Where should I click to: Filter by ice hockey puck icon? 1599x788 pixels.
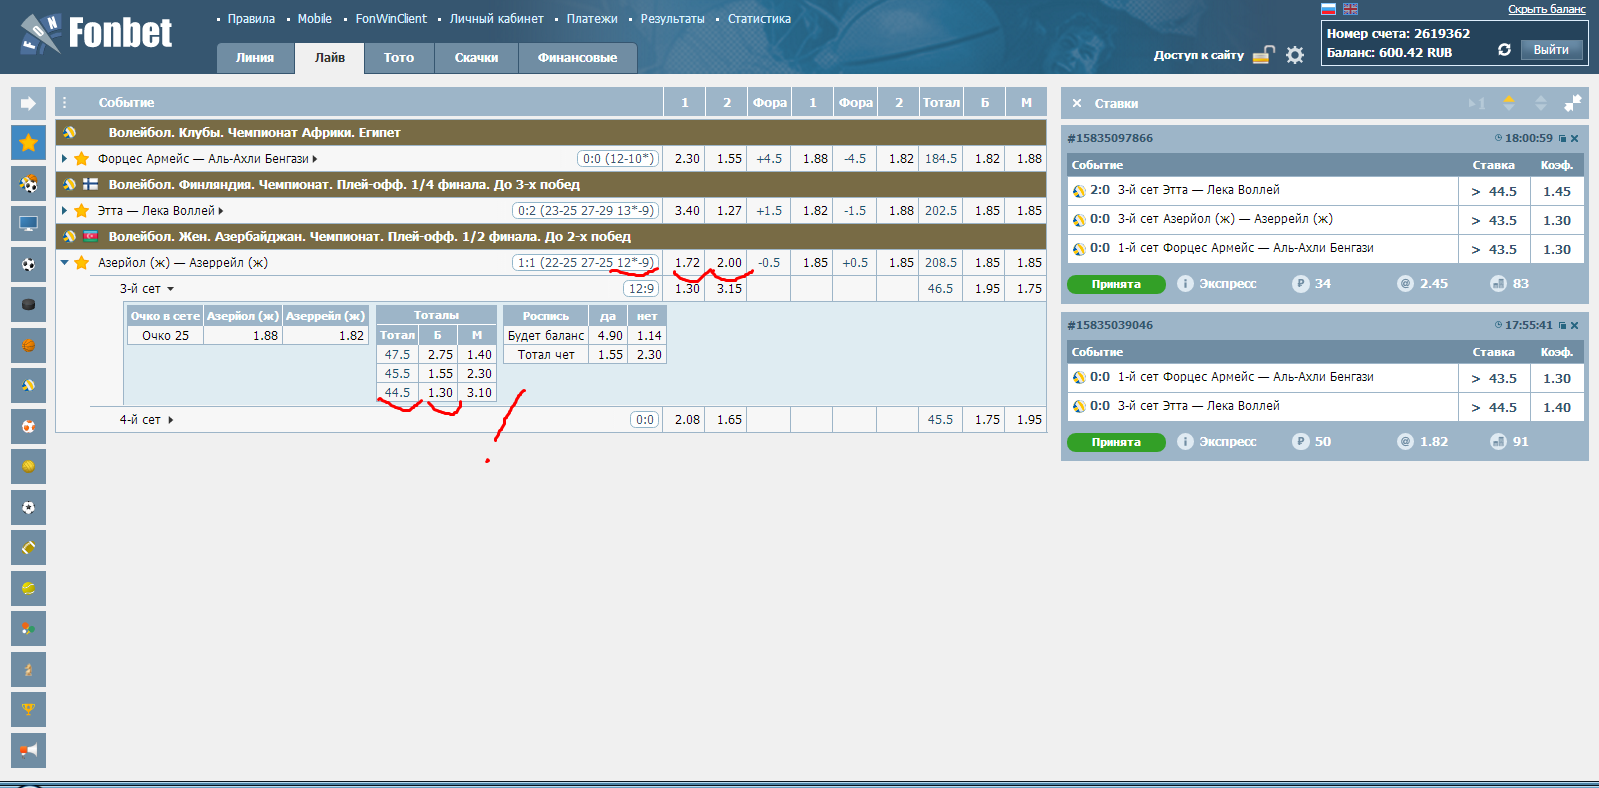[x=28, y=305]
